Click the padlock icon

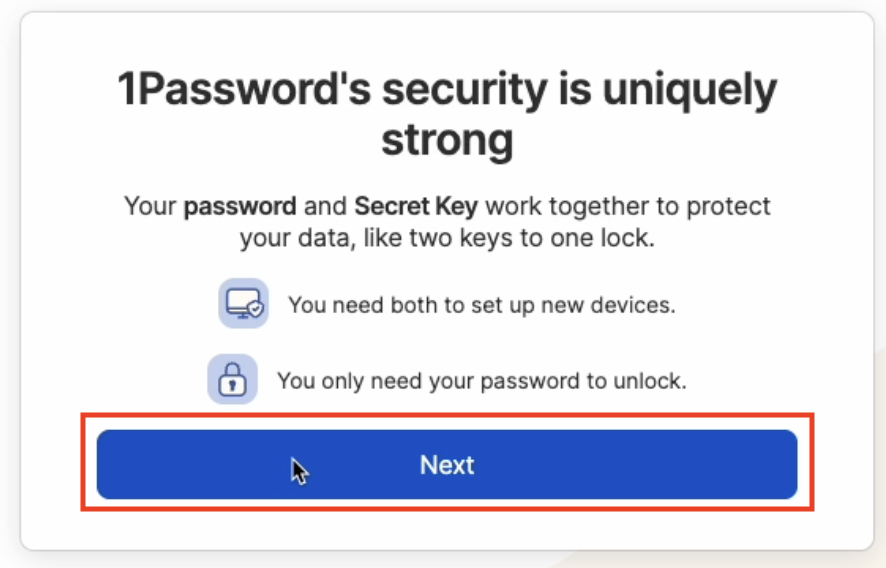(x=232, y=380)
